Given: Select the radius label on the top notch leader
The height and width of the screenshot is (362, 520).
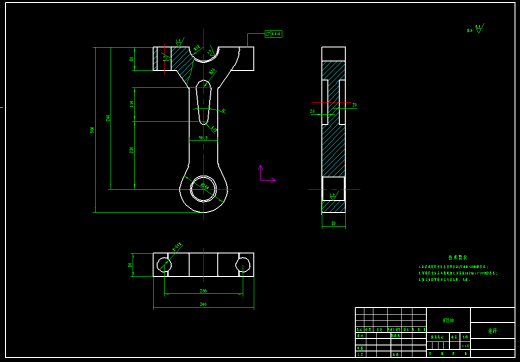Looking at the screenshot, I should (x=197, y=48).
